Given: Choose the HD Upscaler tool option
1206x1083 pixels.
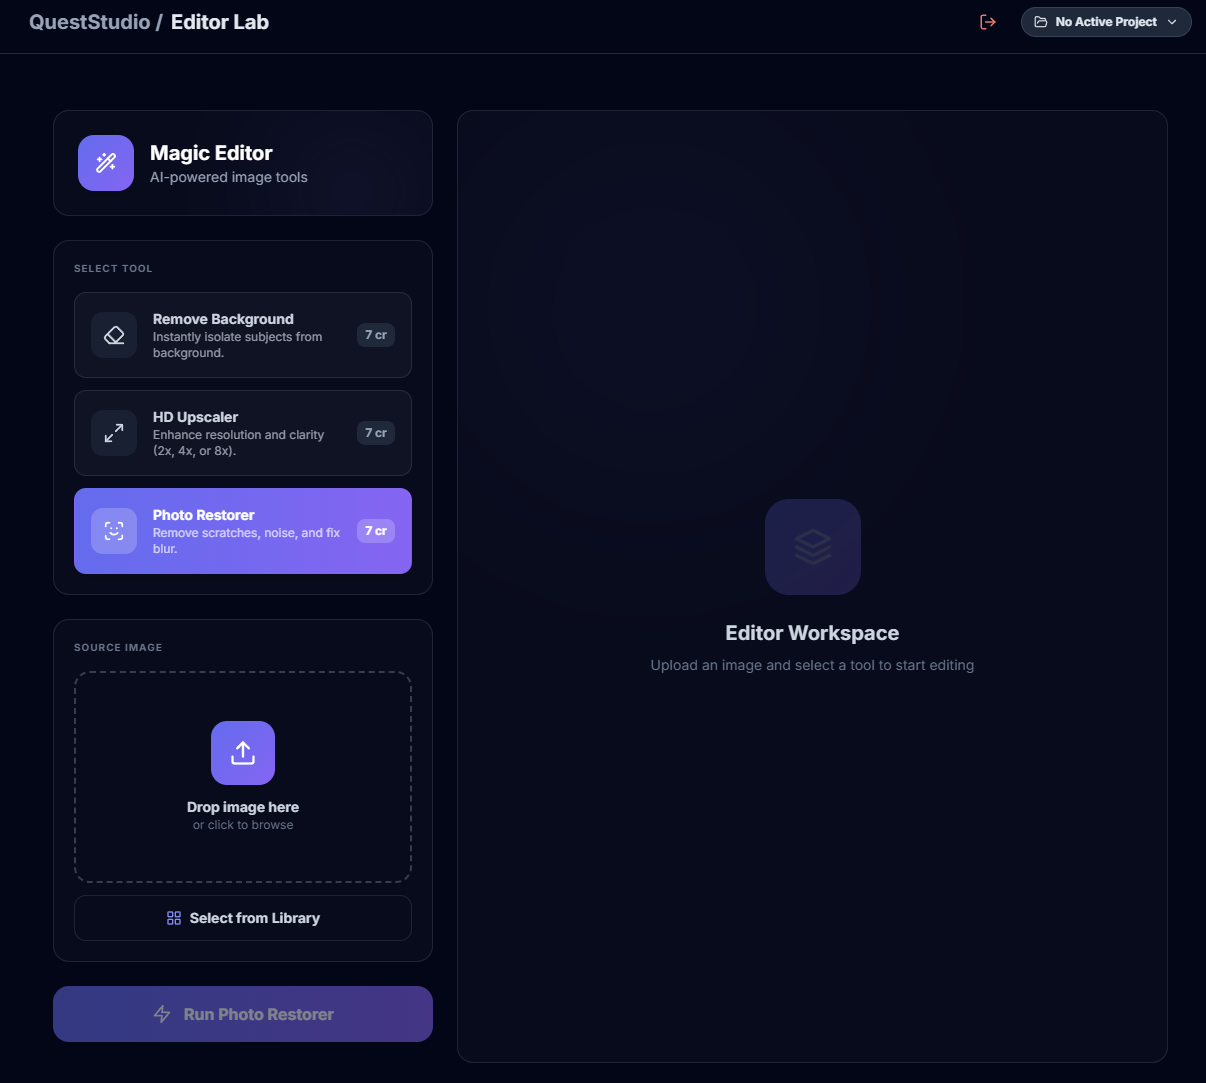Looking at the screenshot, I should click(243, 433).
